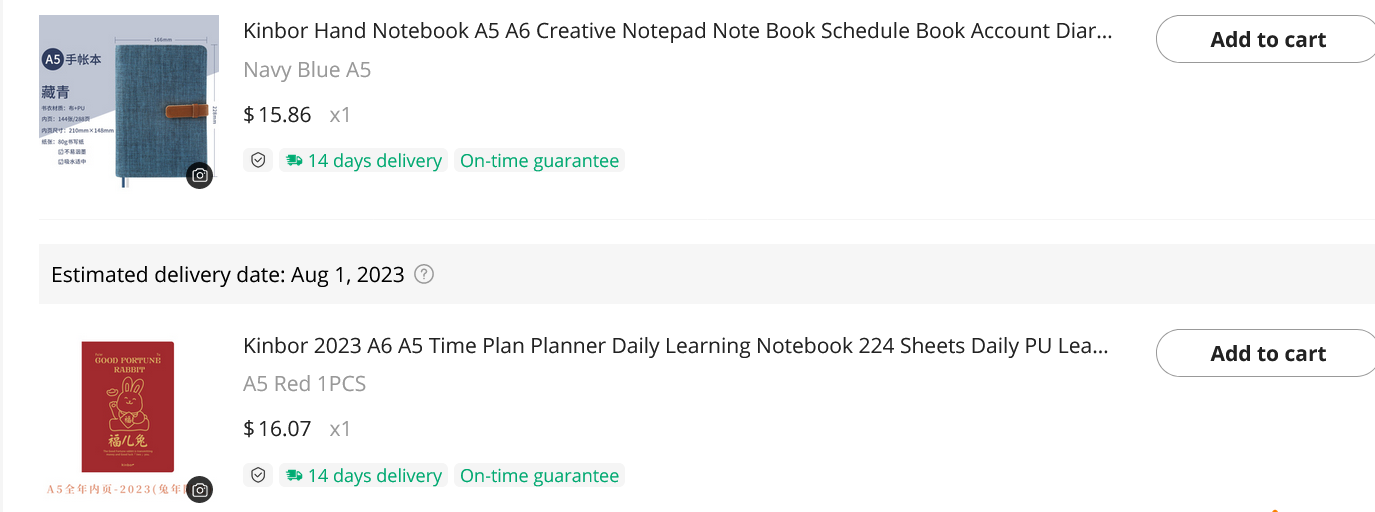Open Kinbor 2023 A6 A5 Planner product title
1375x512 pixels.
[x=675, y=346]
